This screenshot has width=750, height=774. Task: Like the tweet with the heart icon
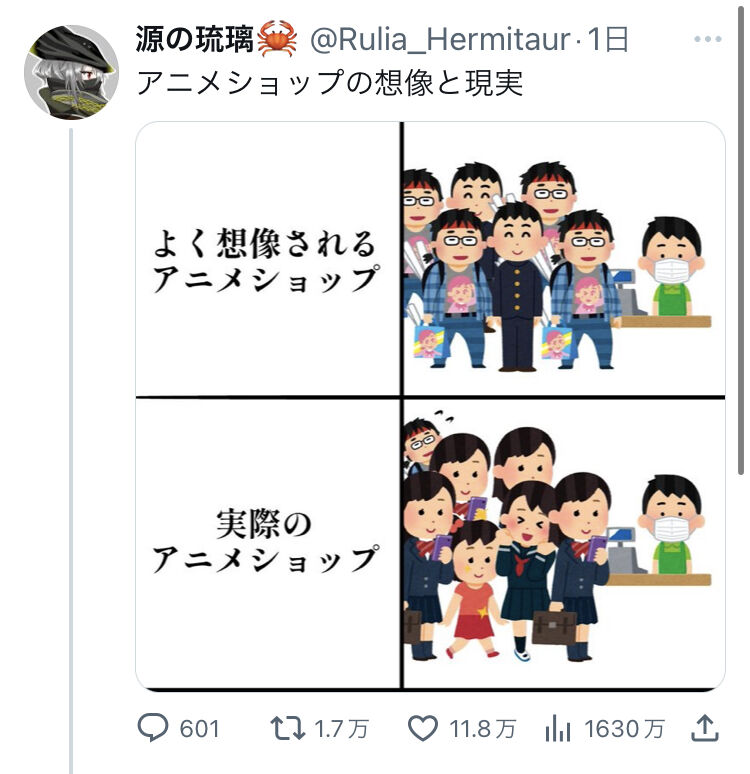click(x=423, y=729)
